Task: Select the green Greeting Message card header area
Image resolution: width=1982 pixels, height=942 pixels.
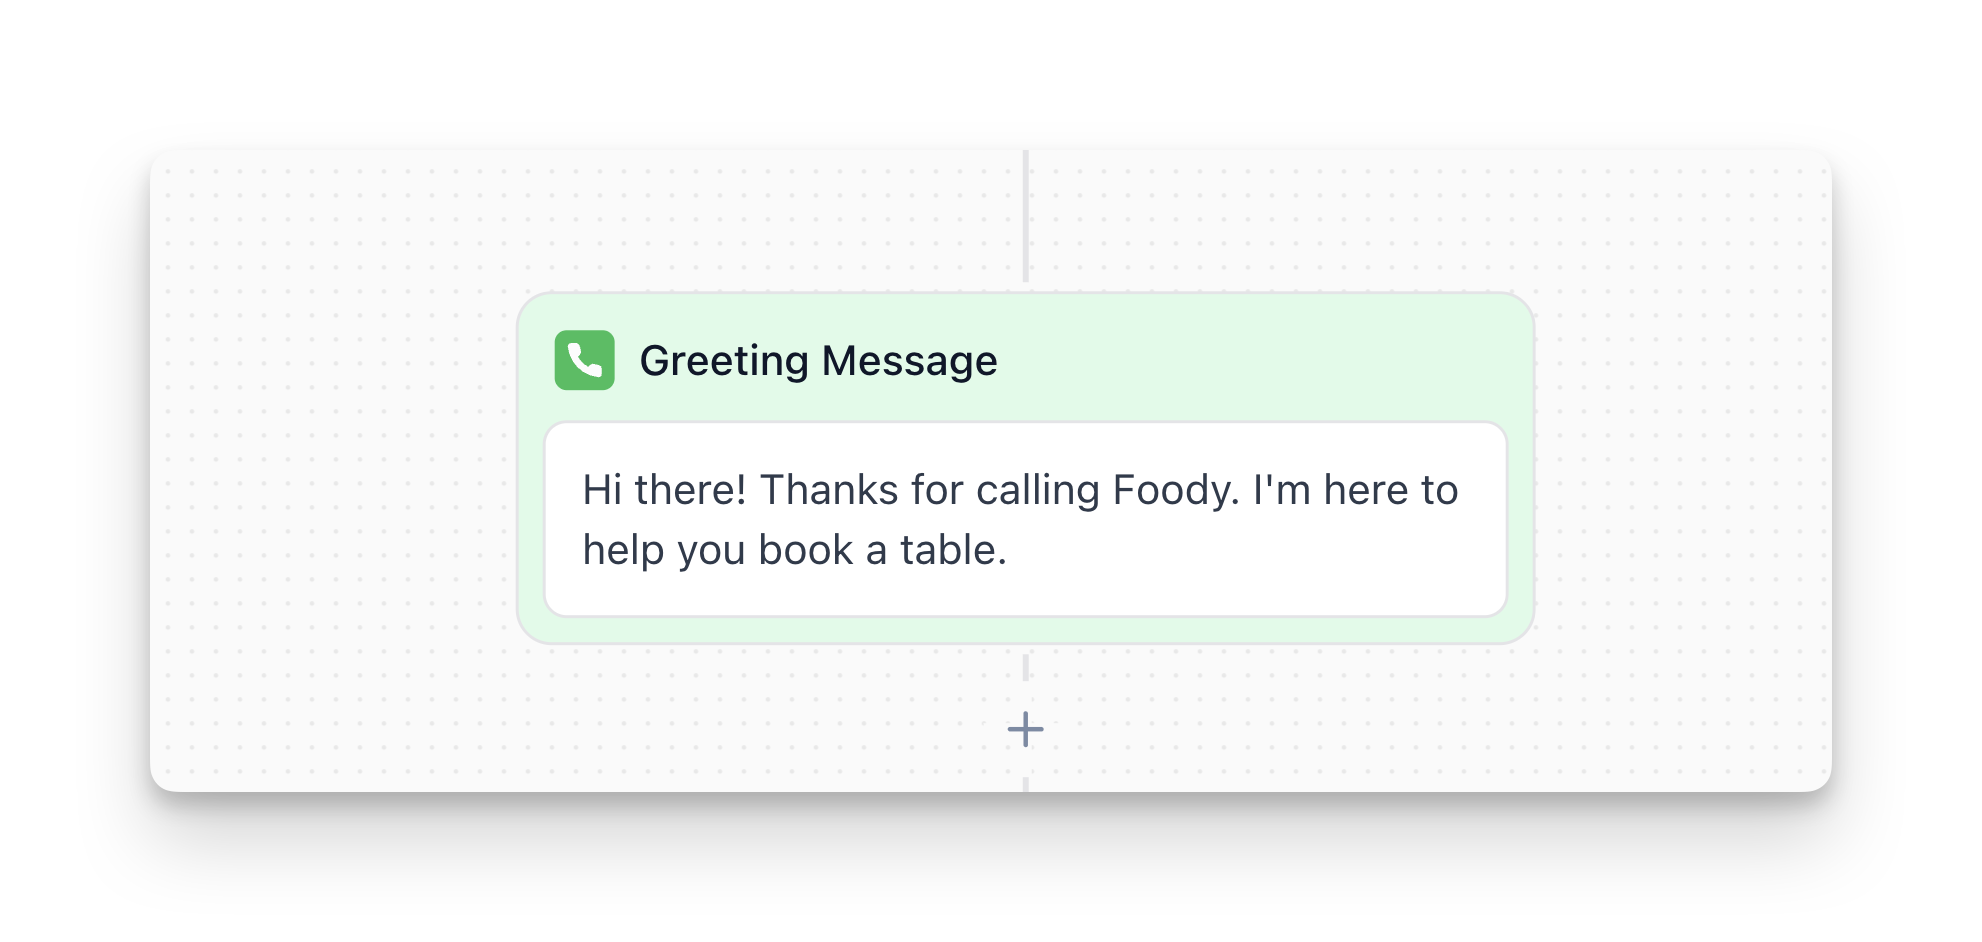Action: pyautogui.click(x=1250, y=358)
